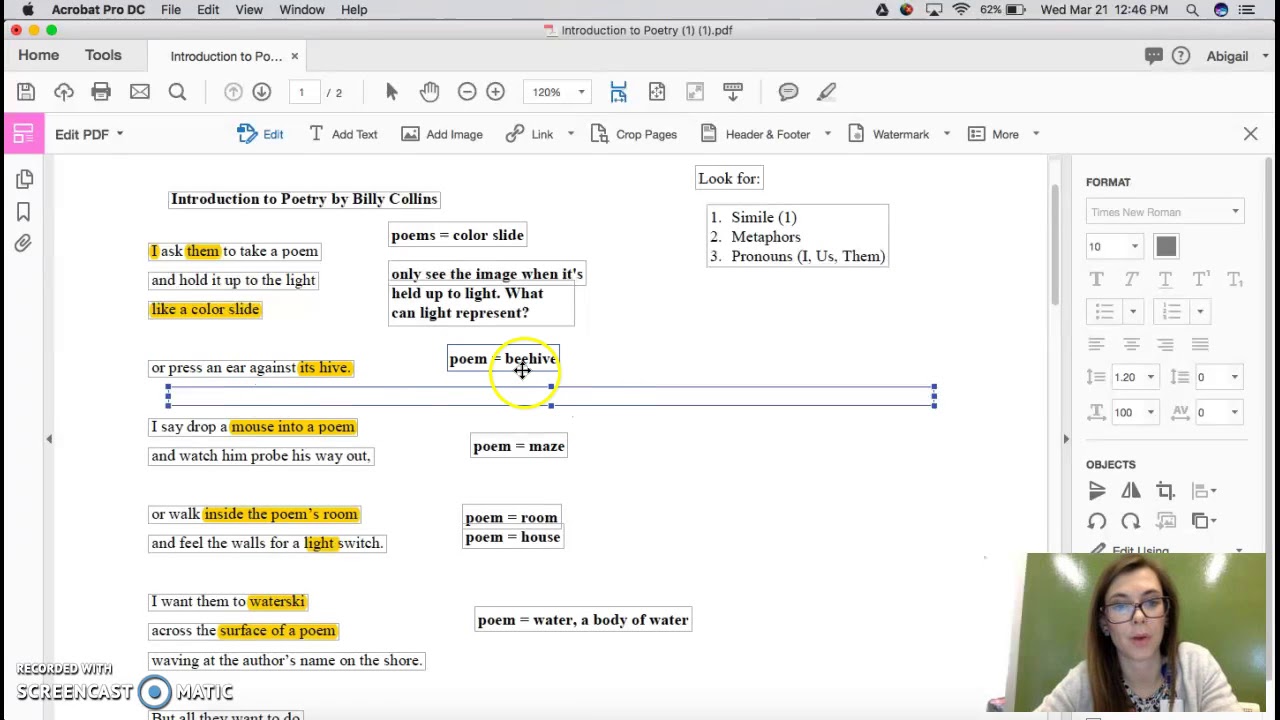Justify the text alignment
The width and height of the screenshot is (1280, 720).
1200,345
